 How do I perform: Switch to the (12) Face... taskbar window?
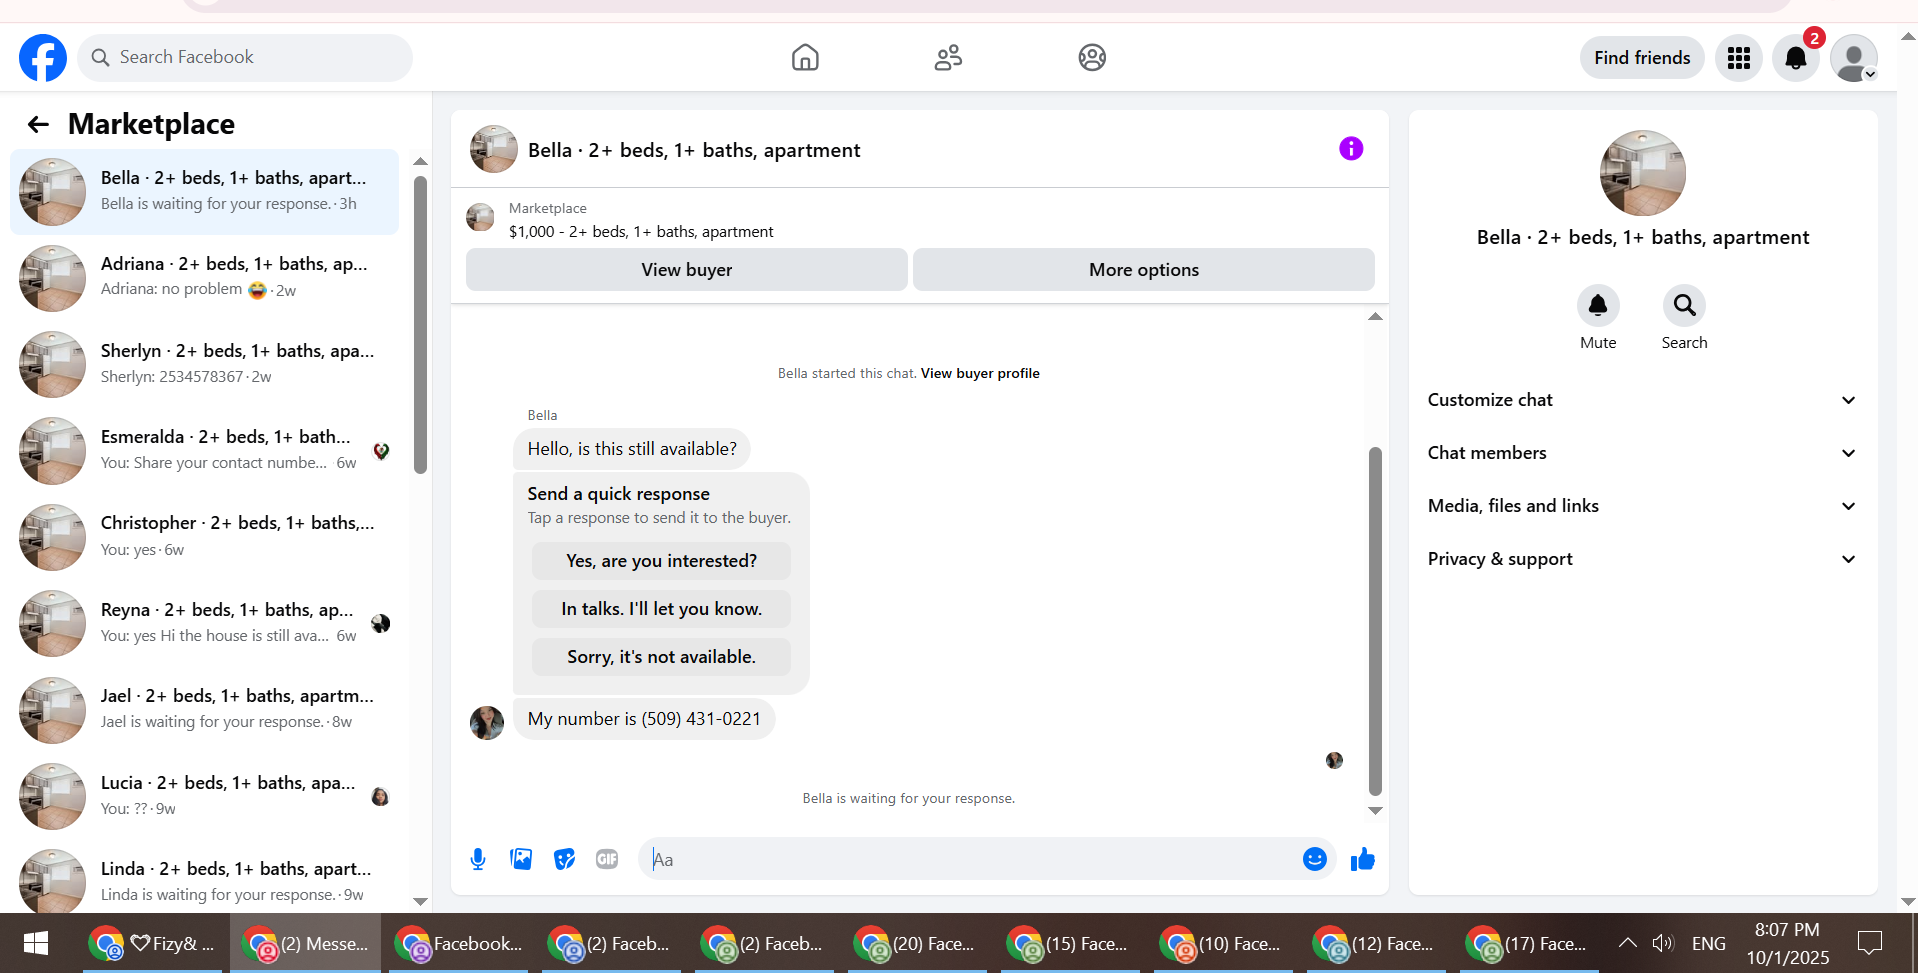1376,943
